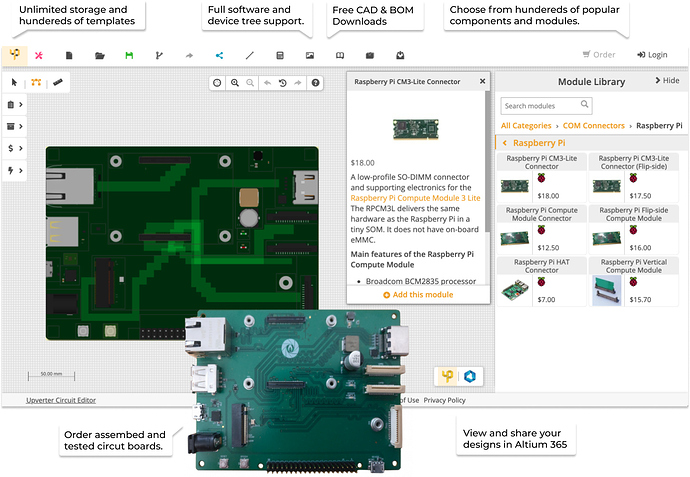690x477 pixels.
Task: Click All Categories breadcrumb
Action: [x=526, y=126]
